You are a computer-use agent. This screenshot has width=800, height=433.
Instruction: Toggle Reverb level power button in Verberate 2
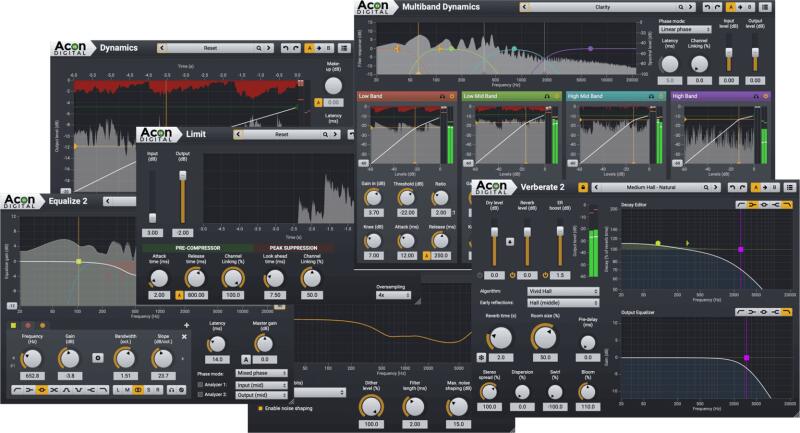[x=513, y=275]
